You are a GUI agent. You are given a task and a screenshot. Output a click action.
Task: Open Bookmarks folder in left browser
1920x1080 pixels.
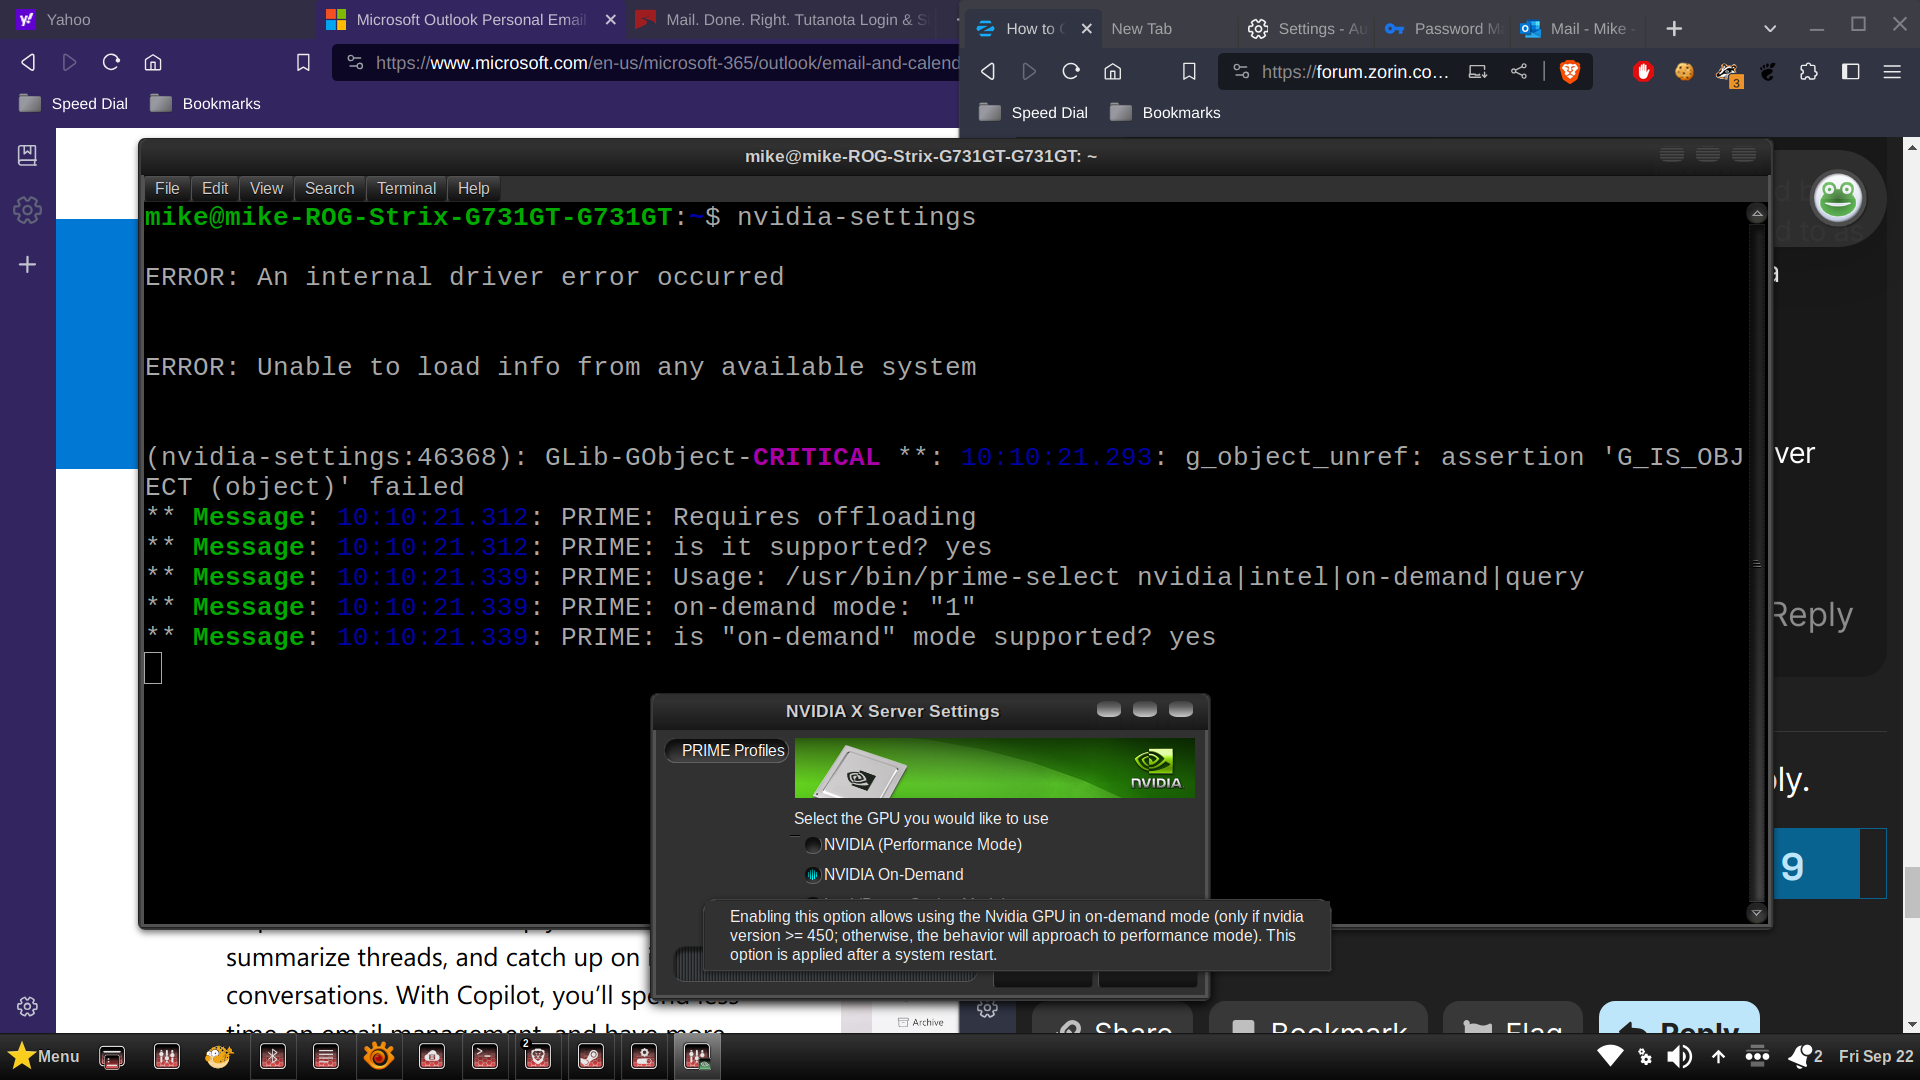(205, 104)
